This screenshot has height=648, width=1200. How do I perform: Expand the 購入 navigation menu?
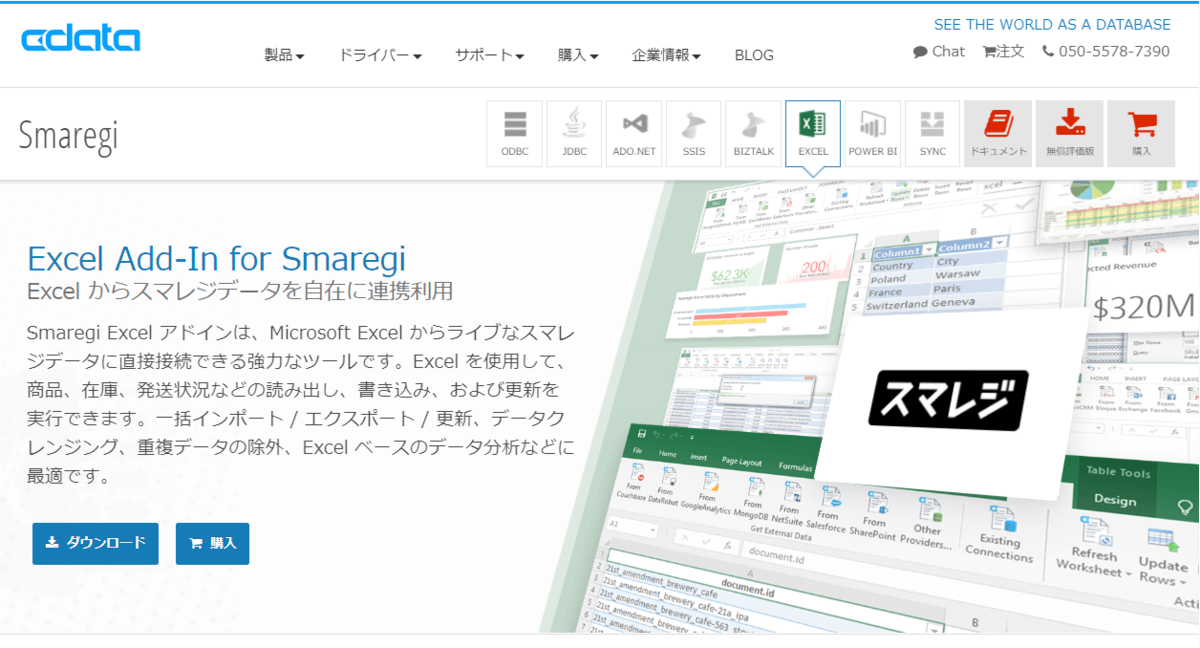tap(578, 55)
